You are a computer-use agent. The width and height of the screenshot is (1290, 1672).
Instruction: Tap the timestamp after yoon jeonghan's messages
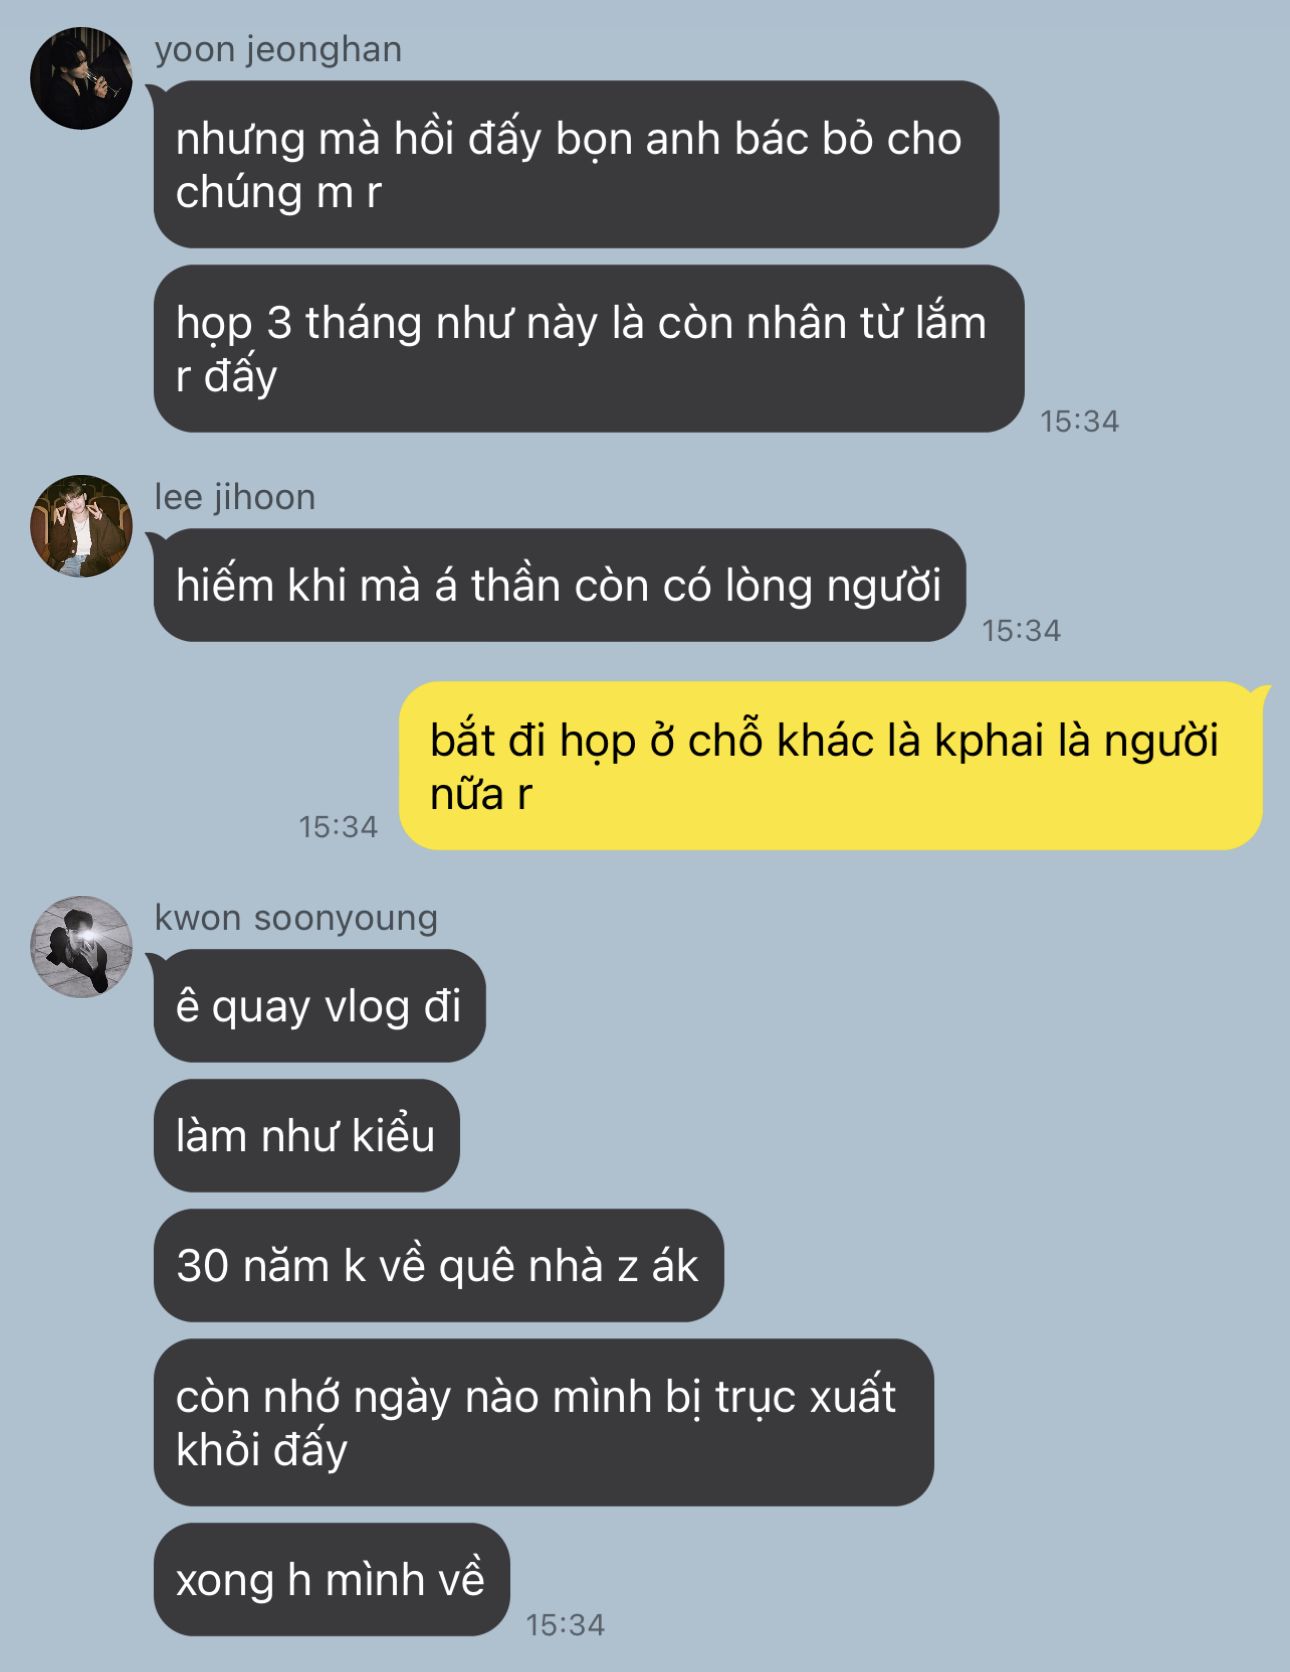click(x=1079, y=422)
